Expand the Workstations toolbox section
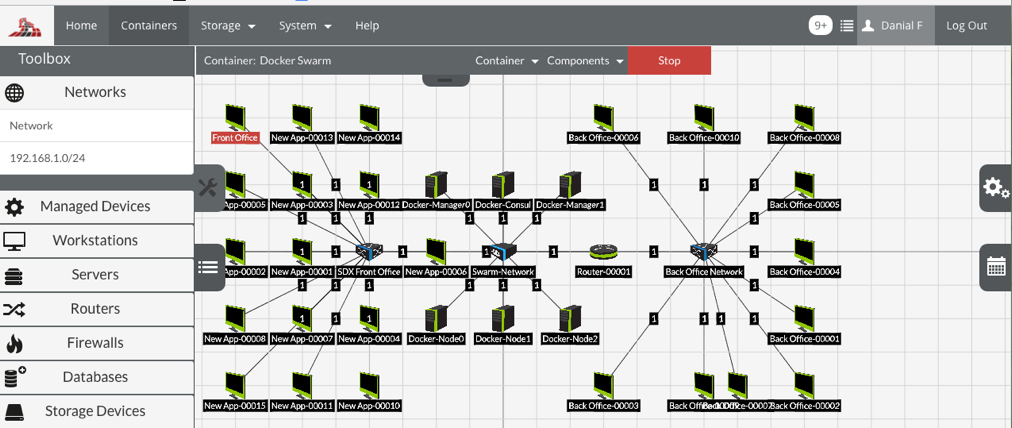The image size is (1012, 428). (x=97, y=241)
